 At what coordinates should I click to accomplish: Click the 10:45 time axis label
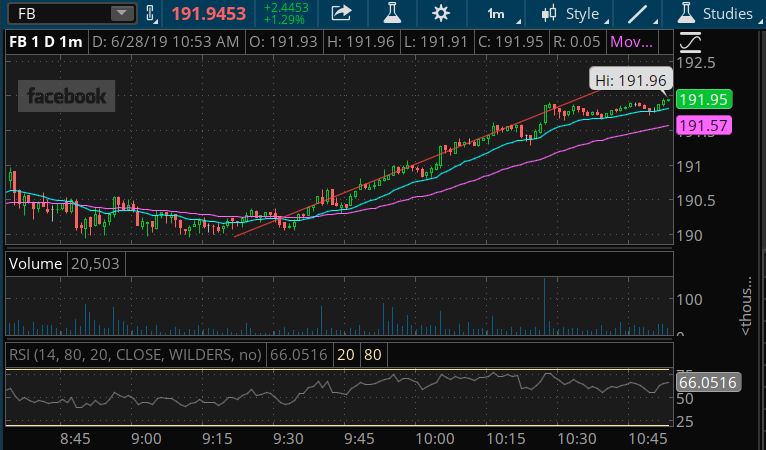[648, 439]
